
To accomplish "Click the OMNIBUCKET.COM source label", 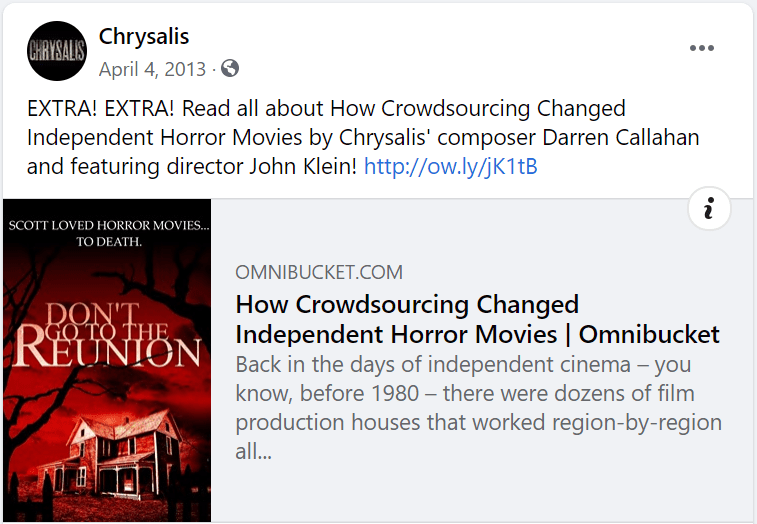I will 319,272.
